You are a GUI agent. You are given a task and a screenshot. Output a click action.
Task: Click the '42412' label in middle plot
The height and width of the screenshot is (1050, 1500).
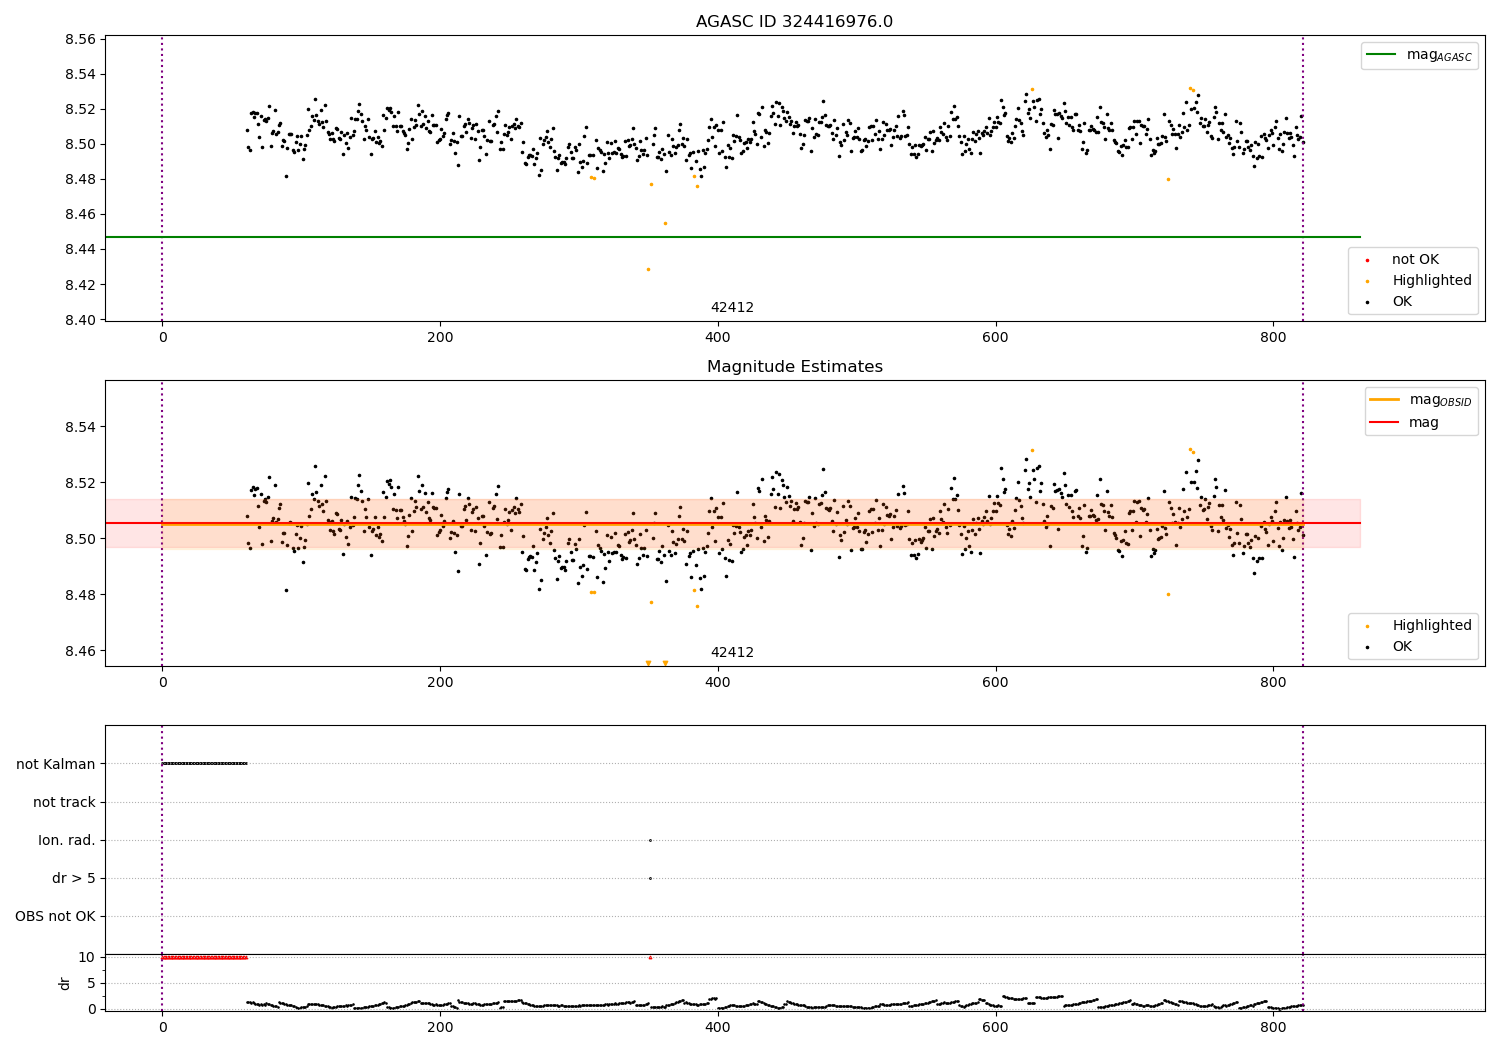coord(732,653)
